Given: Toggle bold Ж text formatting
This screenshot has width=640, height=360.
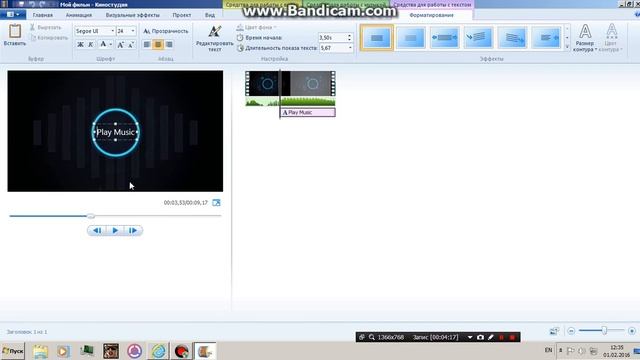Looking at the screenshot, I should (80, 44).
